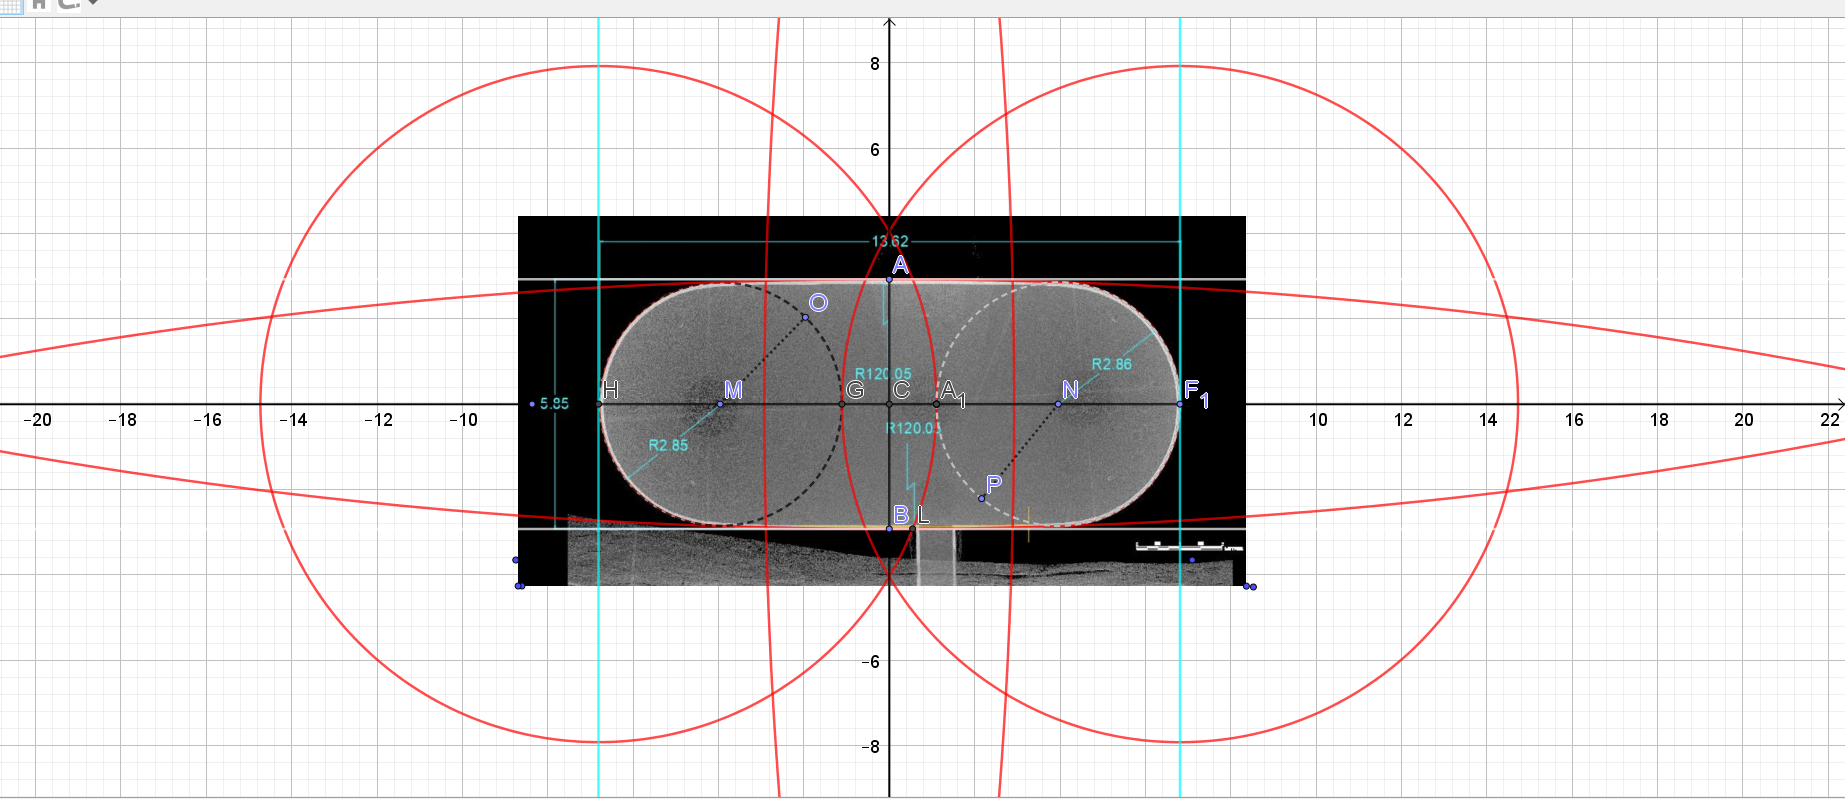The image size is (1845, 799).
Task: Select point M, left circle center
Action: click(720, 404)
